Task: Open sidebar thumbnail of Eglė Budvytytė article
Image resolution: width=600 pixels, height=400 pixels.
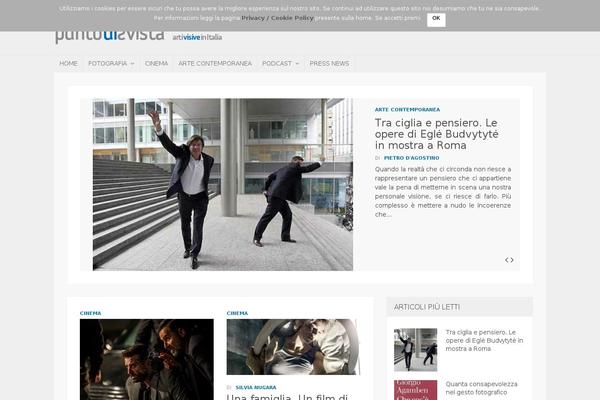Action: pos(416,349)
